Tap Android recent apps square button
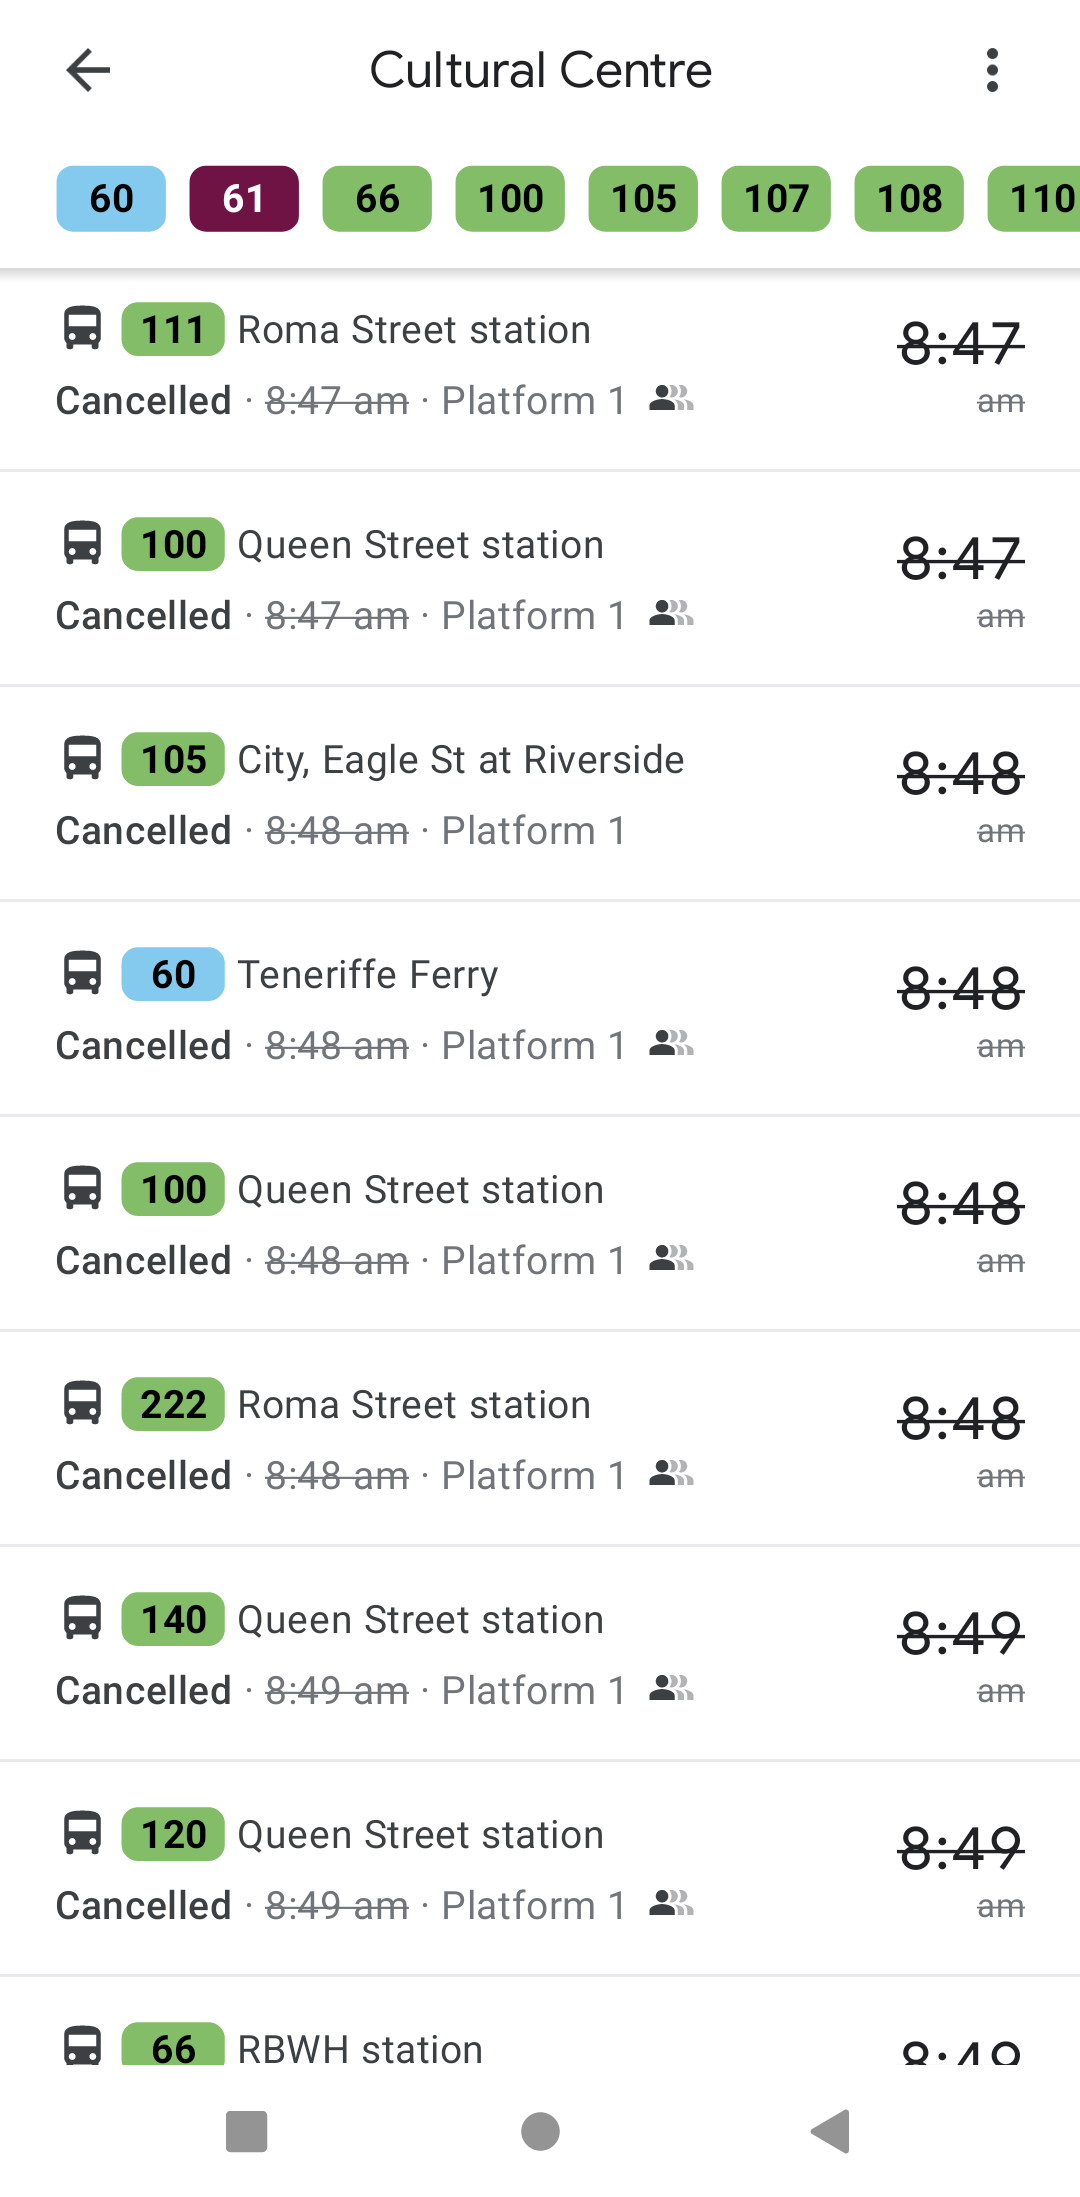 coord(247,2131)
